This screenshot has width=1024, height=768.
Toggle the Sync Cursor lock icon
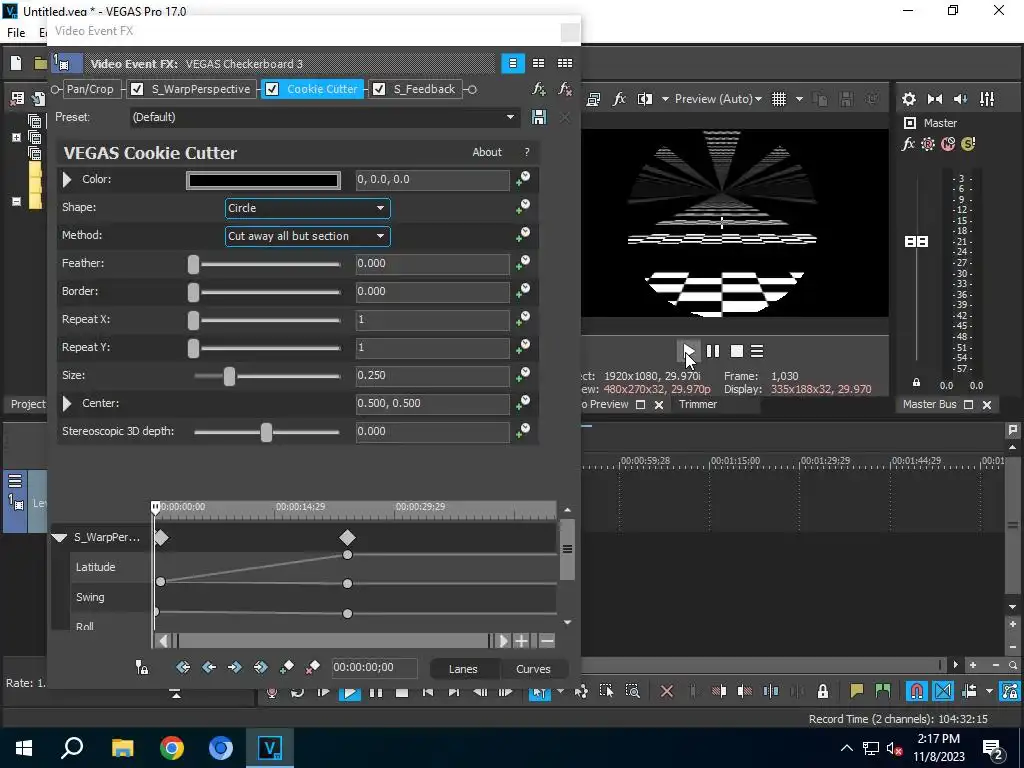point(142,667)
